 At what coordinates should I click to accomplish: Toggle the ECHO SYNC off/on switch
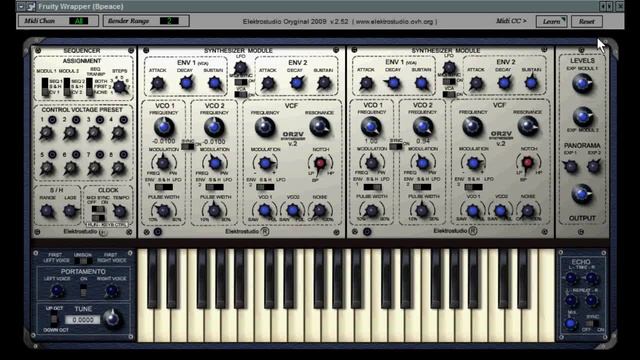coord(591,323)
